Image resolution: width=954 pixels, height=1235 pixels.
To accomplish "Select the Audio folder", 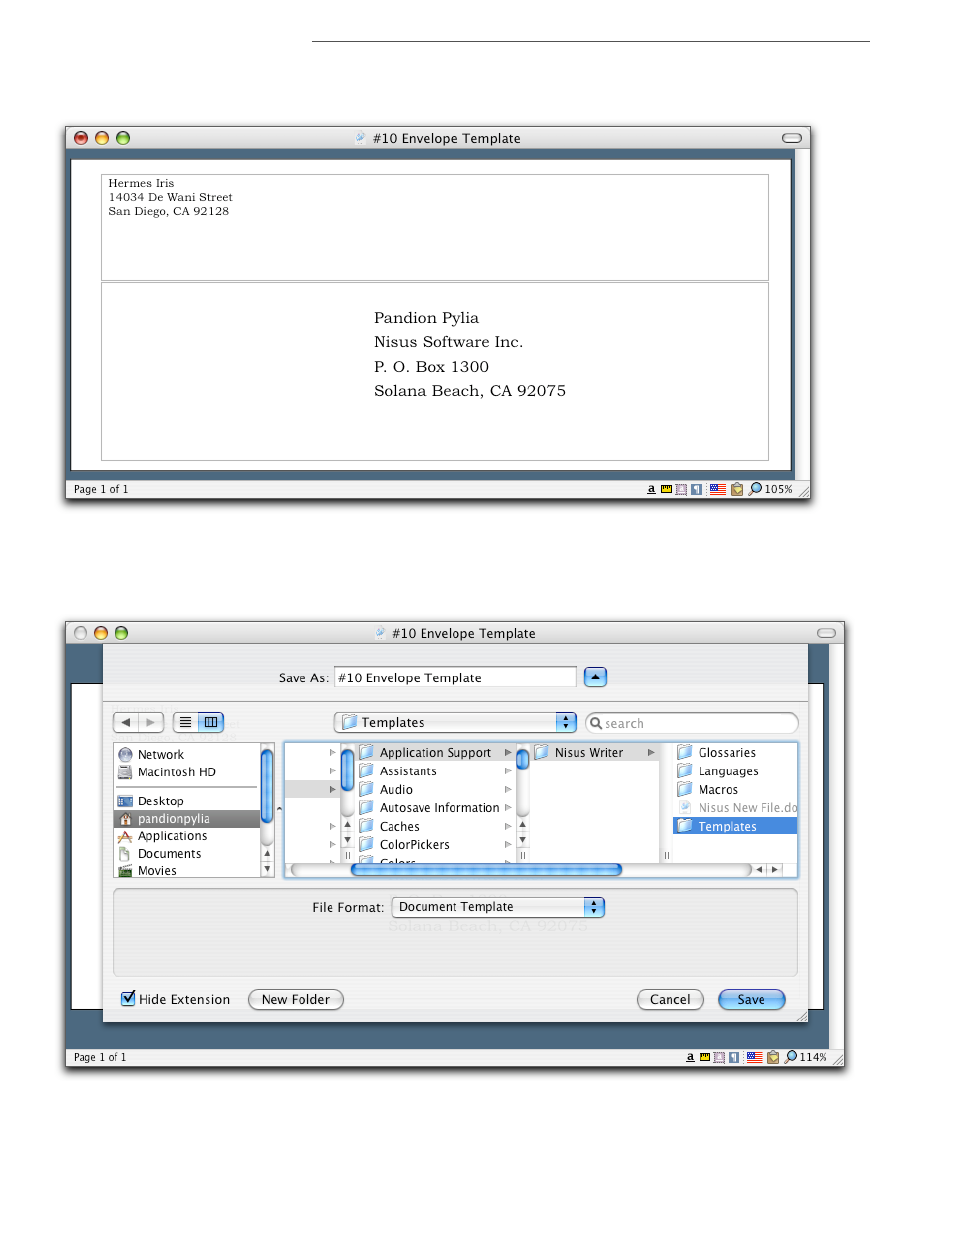I will click(x=435, y=789).
